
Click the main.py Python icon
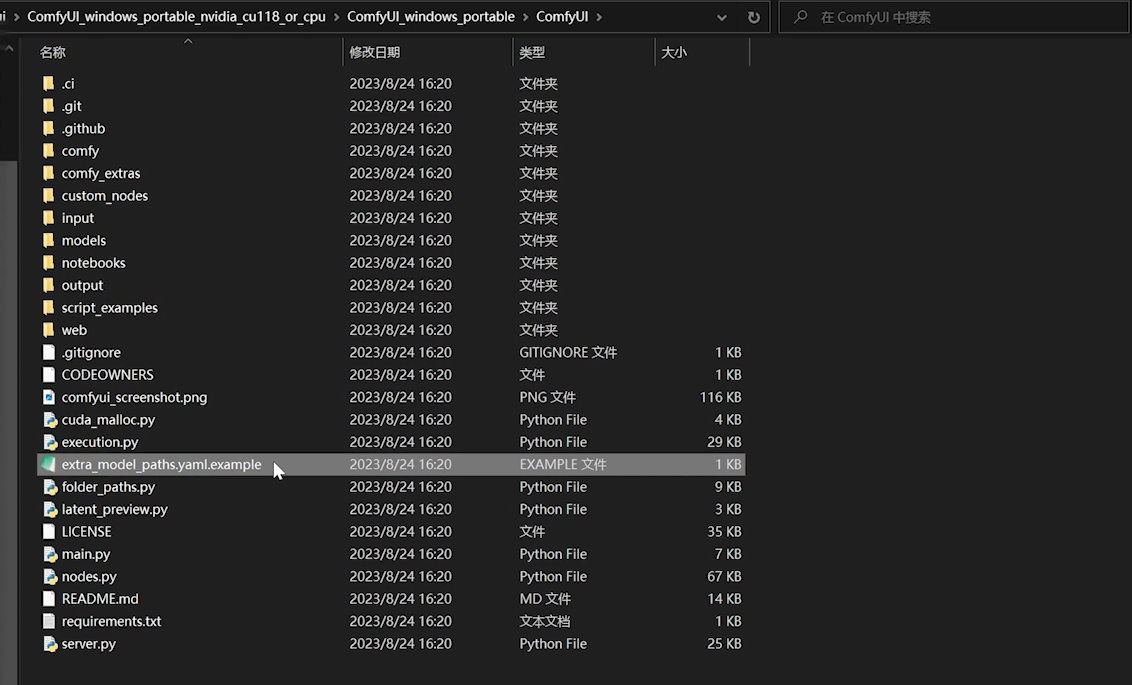(49, 554)
